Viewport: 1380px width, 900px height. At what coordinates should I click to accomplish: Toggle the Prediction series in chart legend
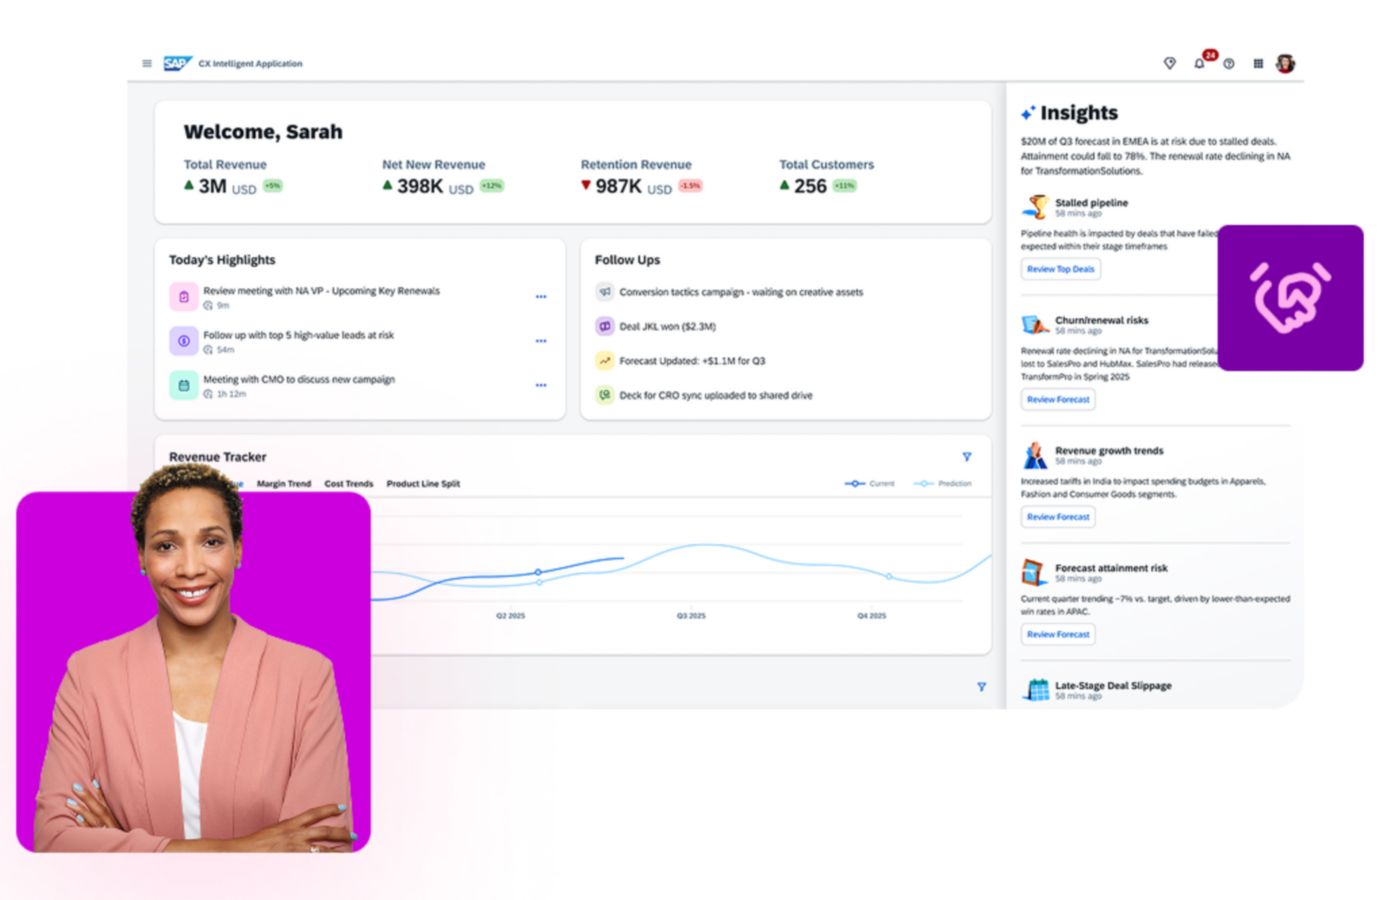click(x=943, y=484)
